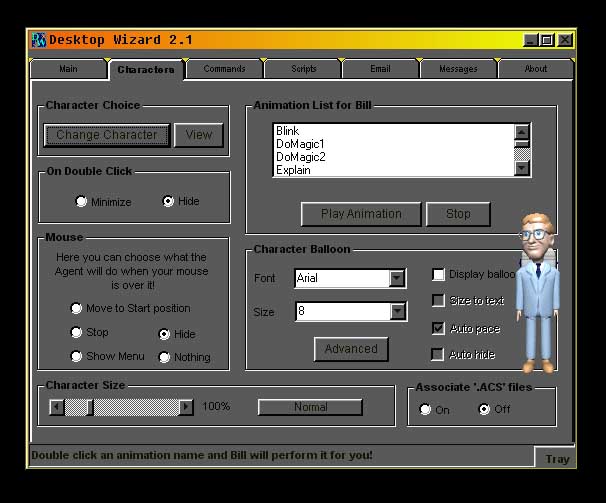The height and width of the screenshot is (503, 606).
Task: Toggle the Size to text checkbox
Action: 438,300
